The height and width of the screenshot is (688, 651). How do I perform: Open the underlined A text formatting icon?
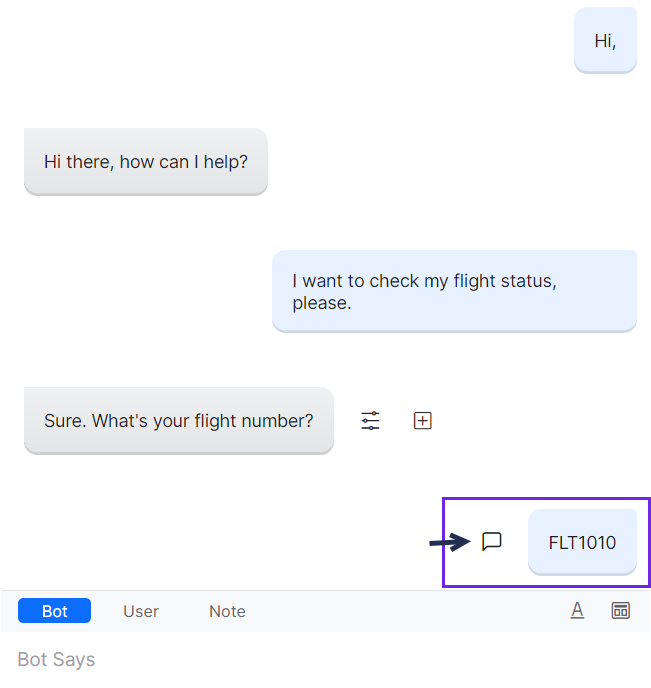coord(577,611)
